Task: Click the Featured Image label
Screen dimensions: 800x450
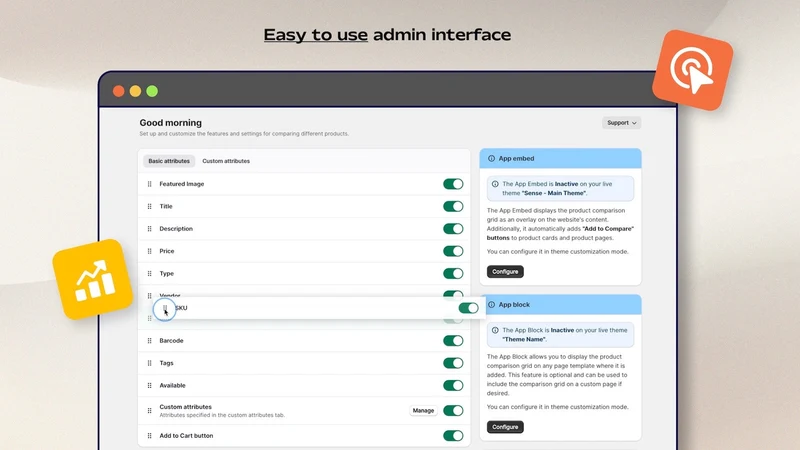Action: [182, 184]
